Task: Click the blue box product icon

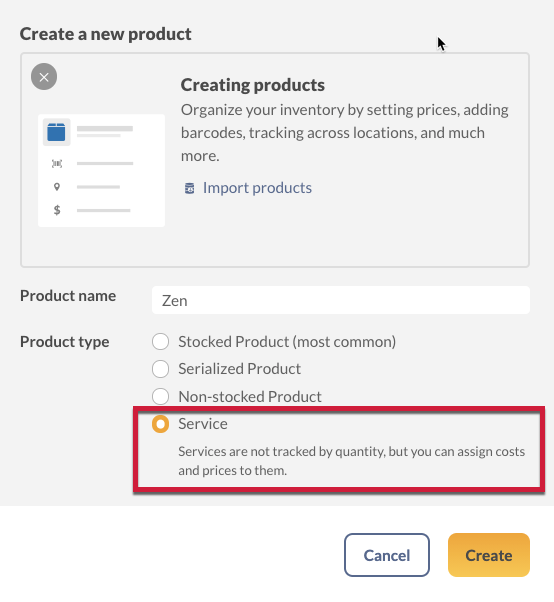Action: pyautogui.click(x=56, y=132)
